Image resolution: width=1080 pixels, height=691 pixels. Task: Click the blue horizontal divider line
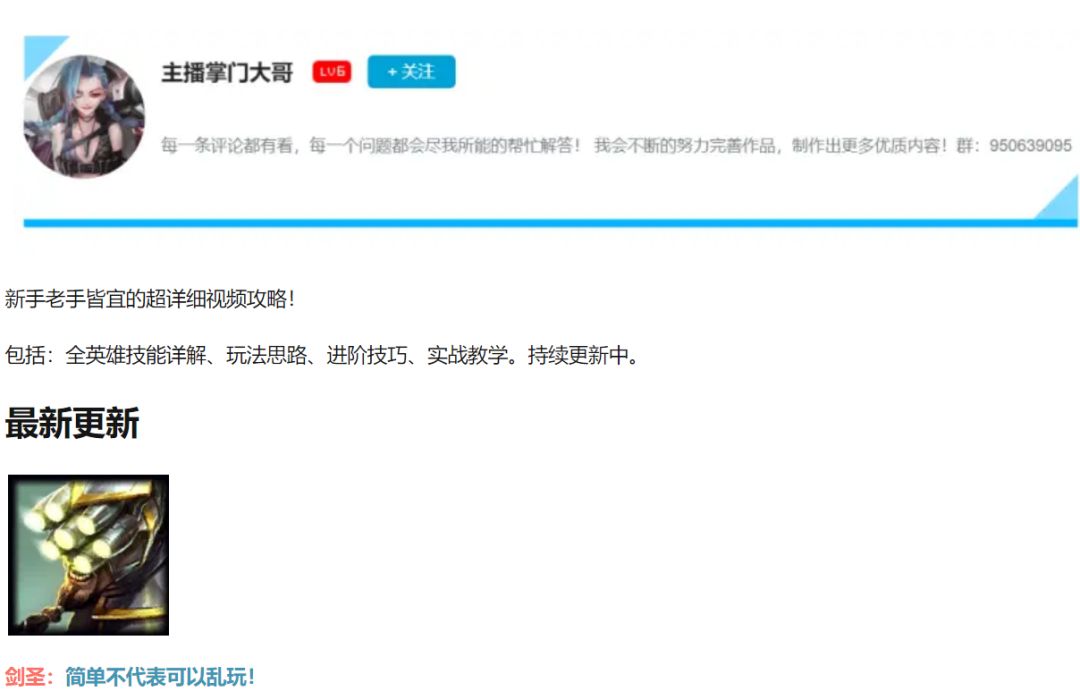pos(550,223)
